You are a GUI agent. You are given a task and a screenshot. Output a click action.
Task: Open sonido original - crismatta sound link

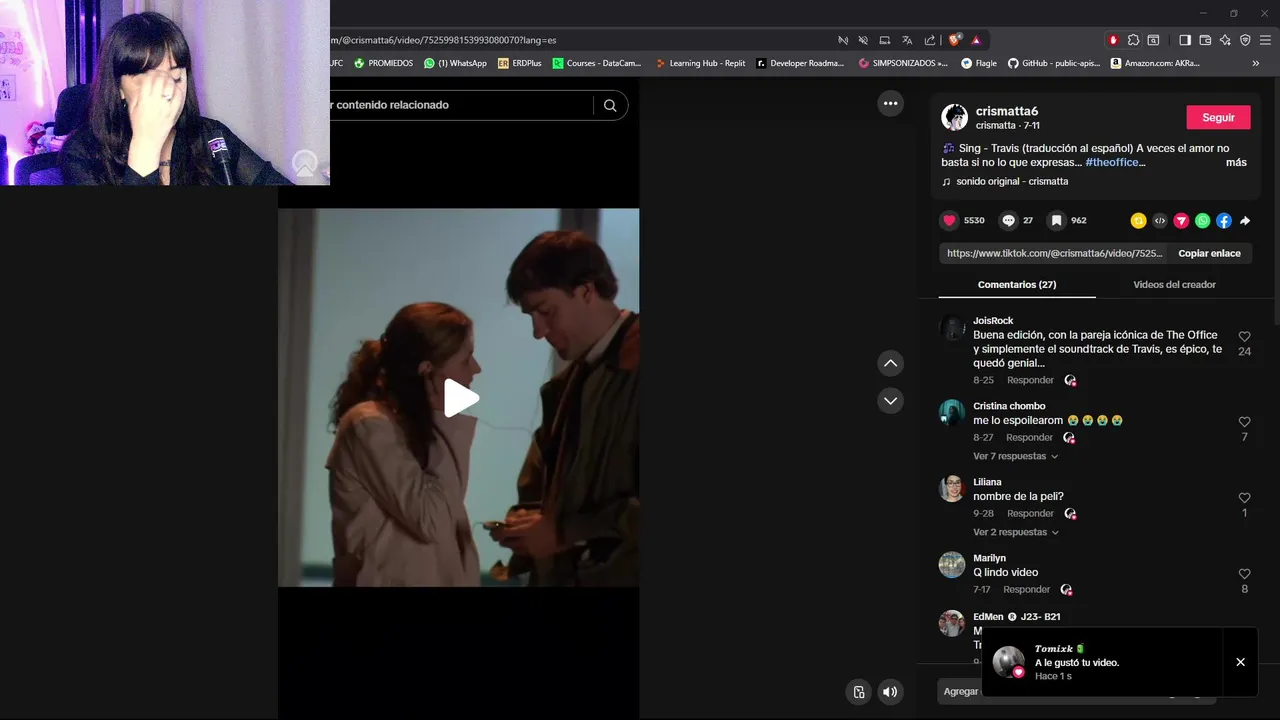pyautogui.click(x=1012, y=181)
